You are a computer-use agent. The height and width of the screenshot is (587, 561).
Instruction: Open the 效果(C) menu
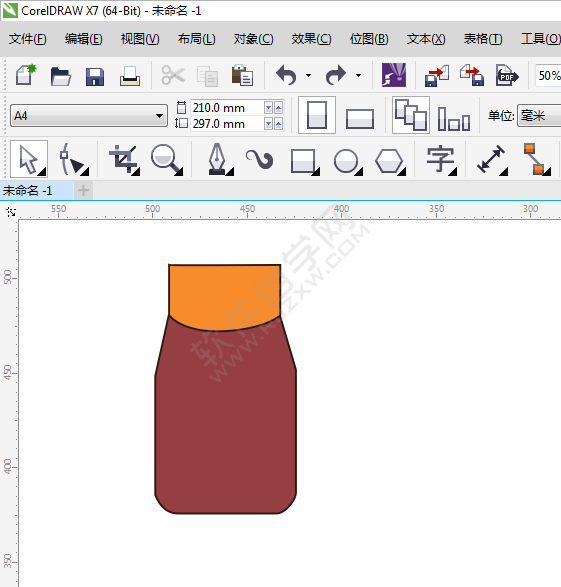click(x=311, y=39)
